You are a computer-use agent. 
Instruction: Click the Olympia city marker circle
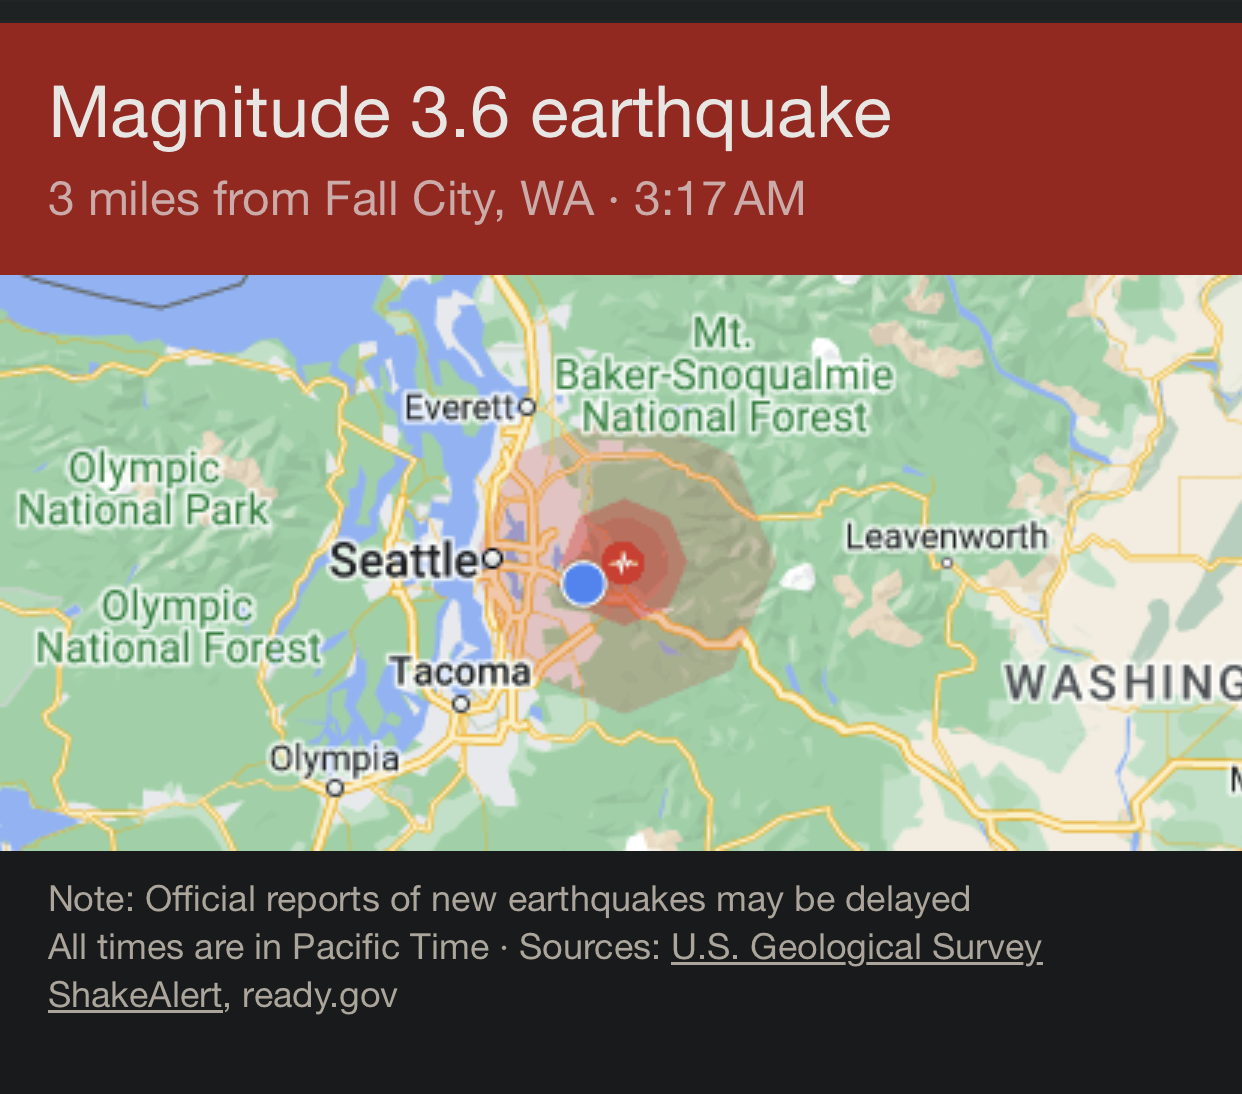click(x=336, y=788)
